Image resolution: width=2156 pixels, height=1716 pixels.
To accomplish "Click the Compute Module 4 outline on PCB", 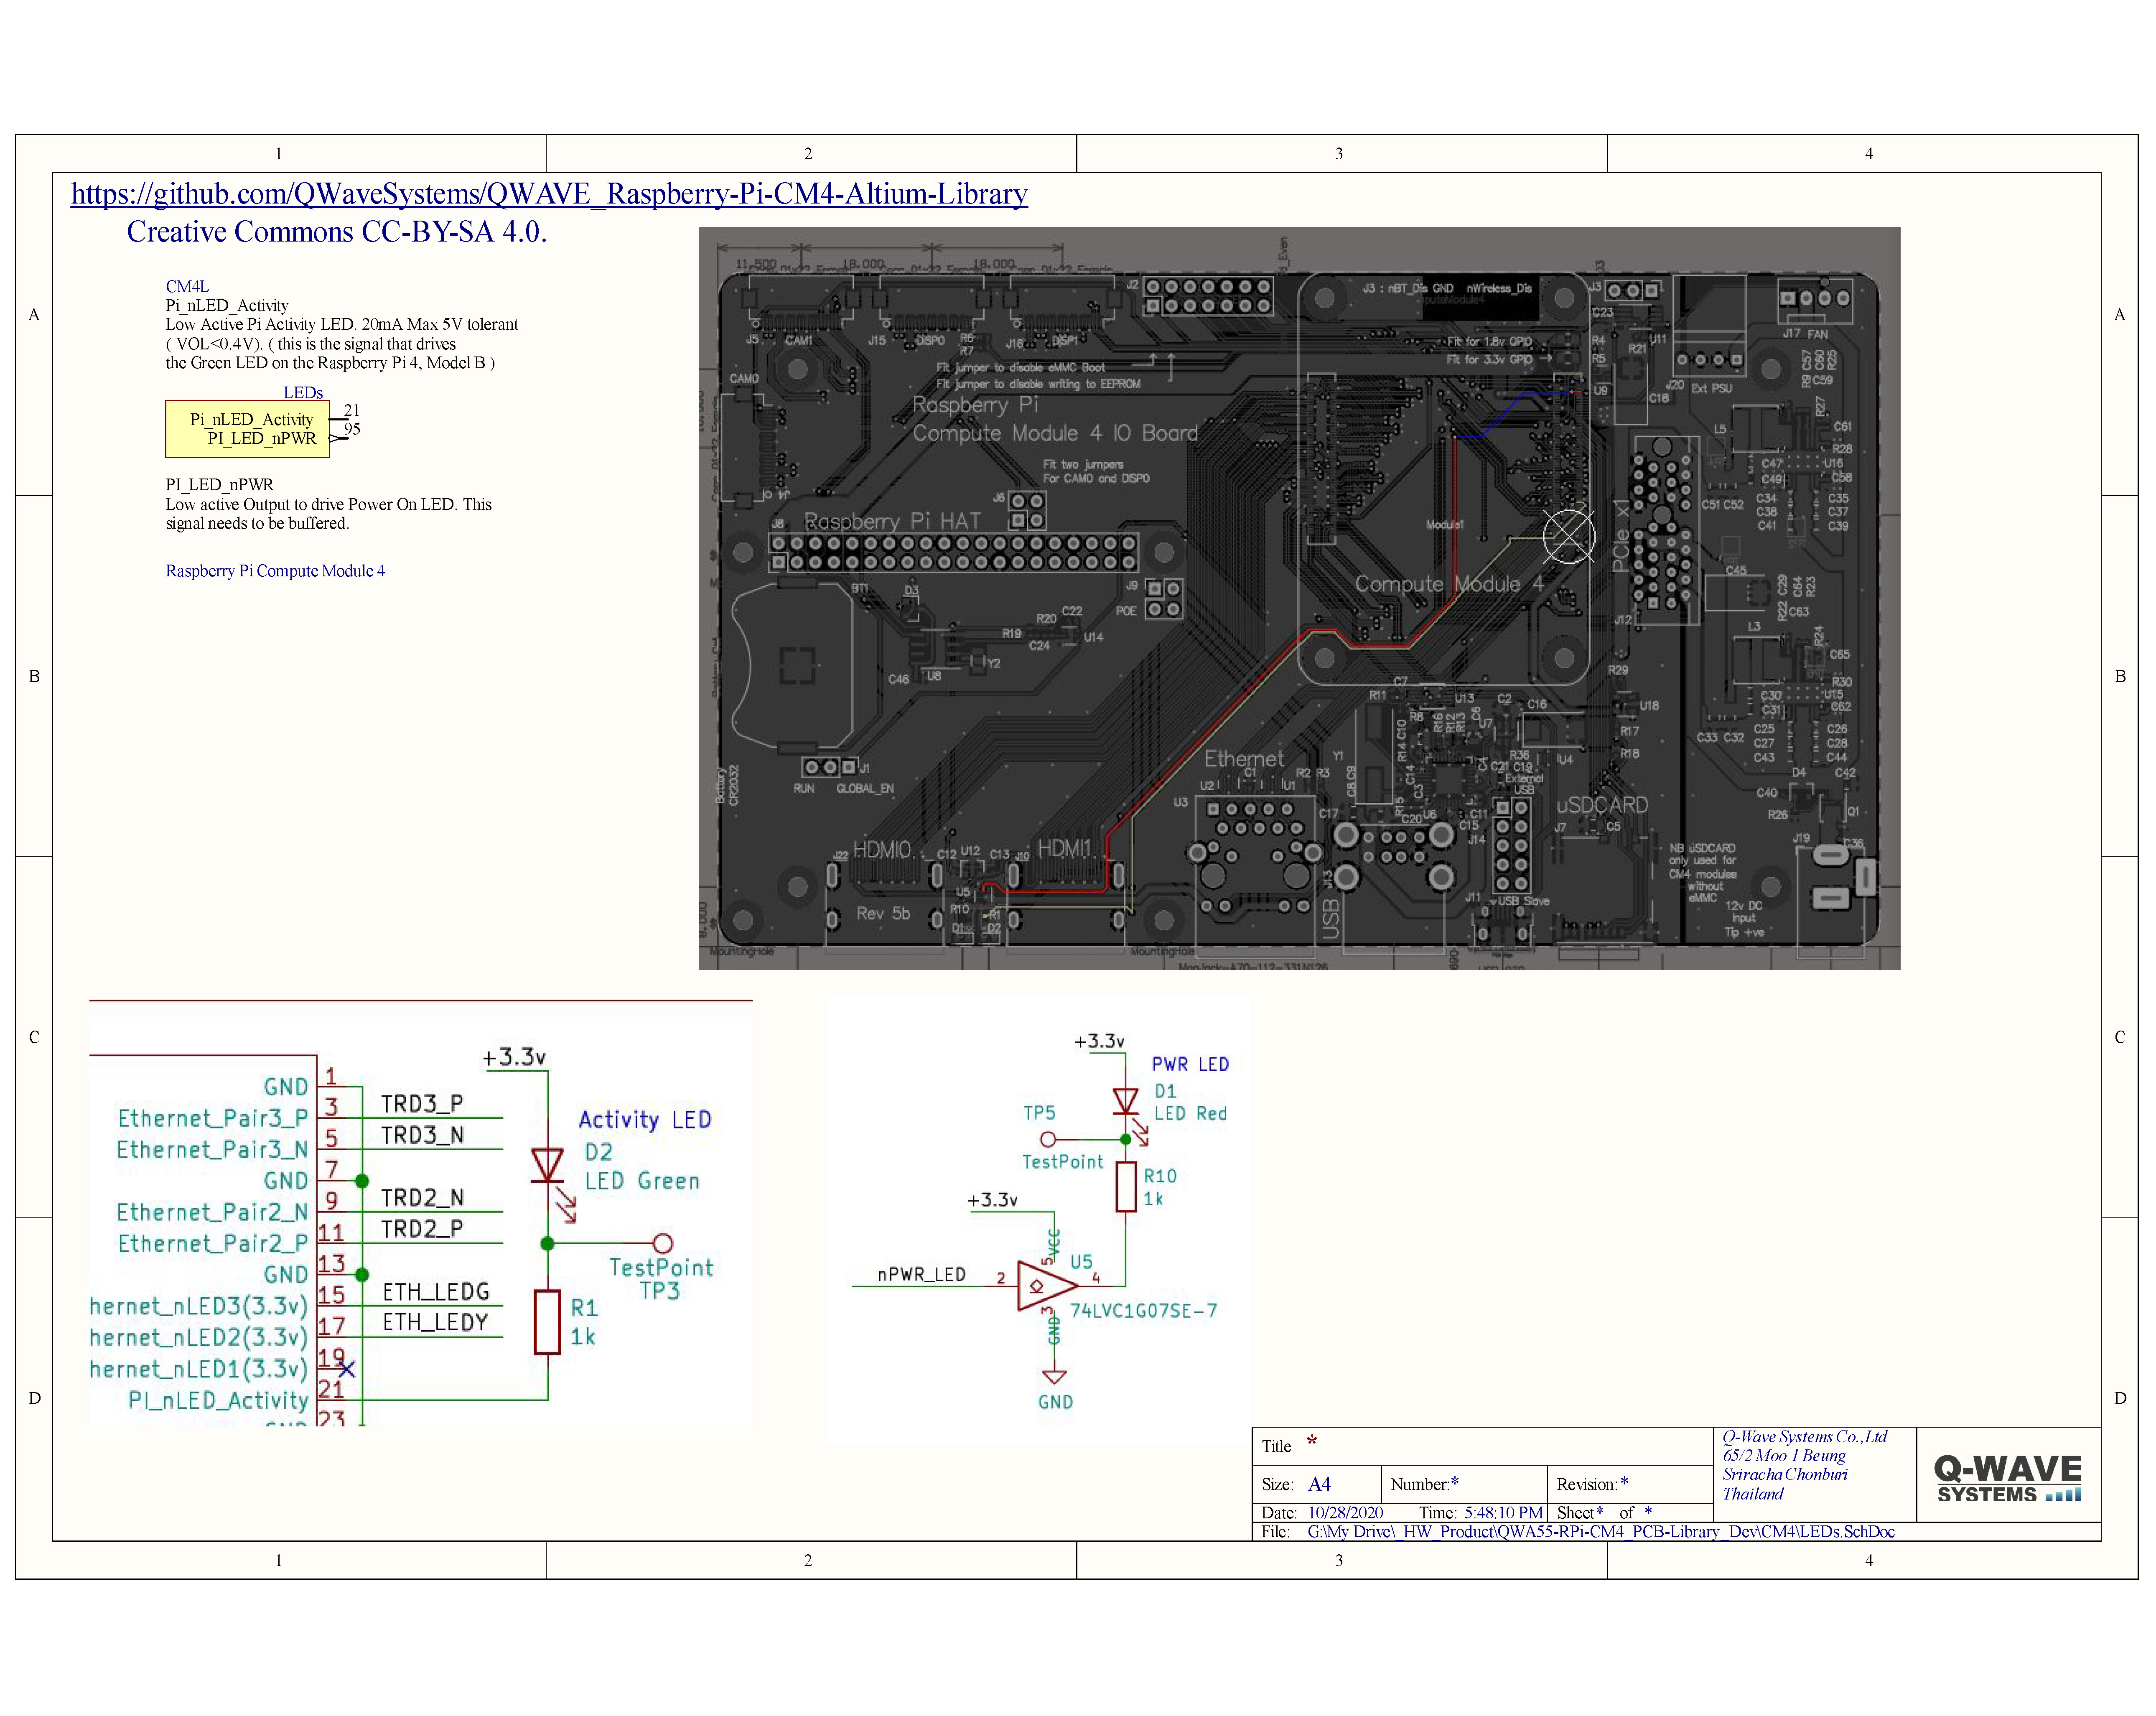I will (1443, 478).
